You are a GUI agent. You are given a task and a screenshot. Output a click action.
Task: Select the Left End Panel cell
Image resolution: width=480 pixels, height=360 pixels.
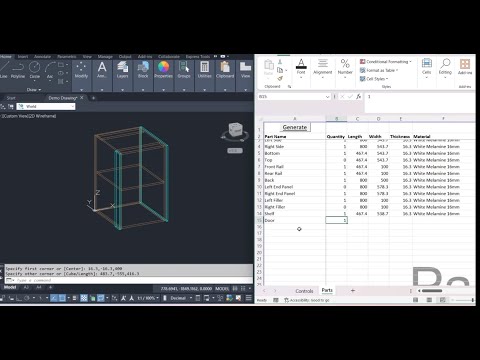pos(294,187)
